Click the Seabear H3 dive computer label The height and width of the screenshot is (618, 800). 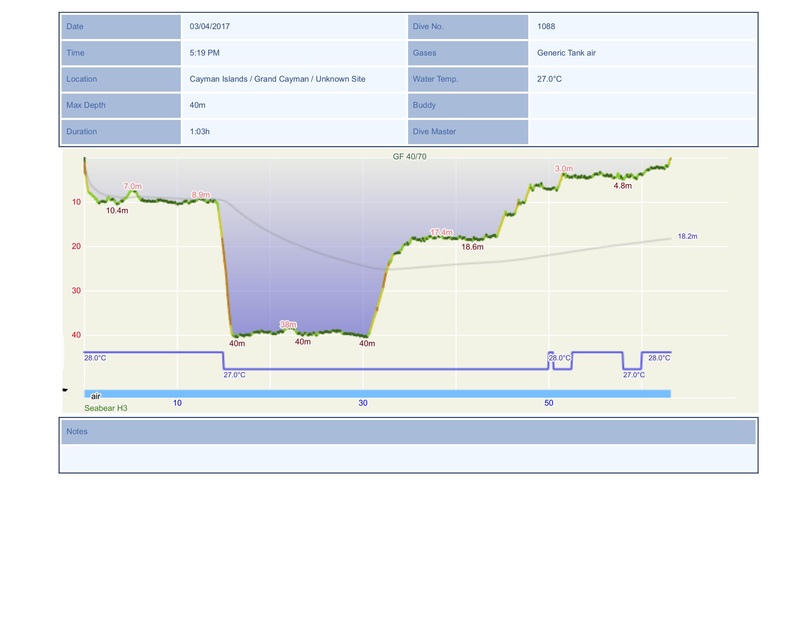pos(108,407)
